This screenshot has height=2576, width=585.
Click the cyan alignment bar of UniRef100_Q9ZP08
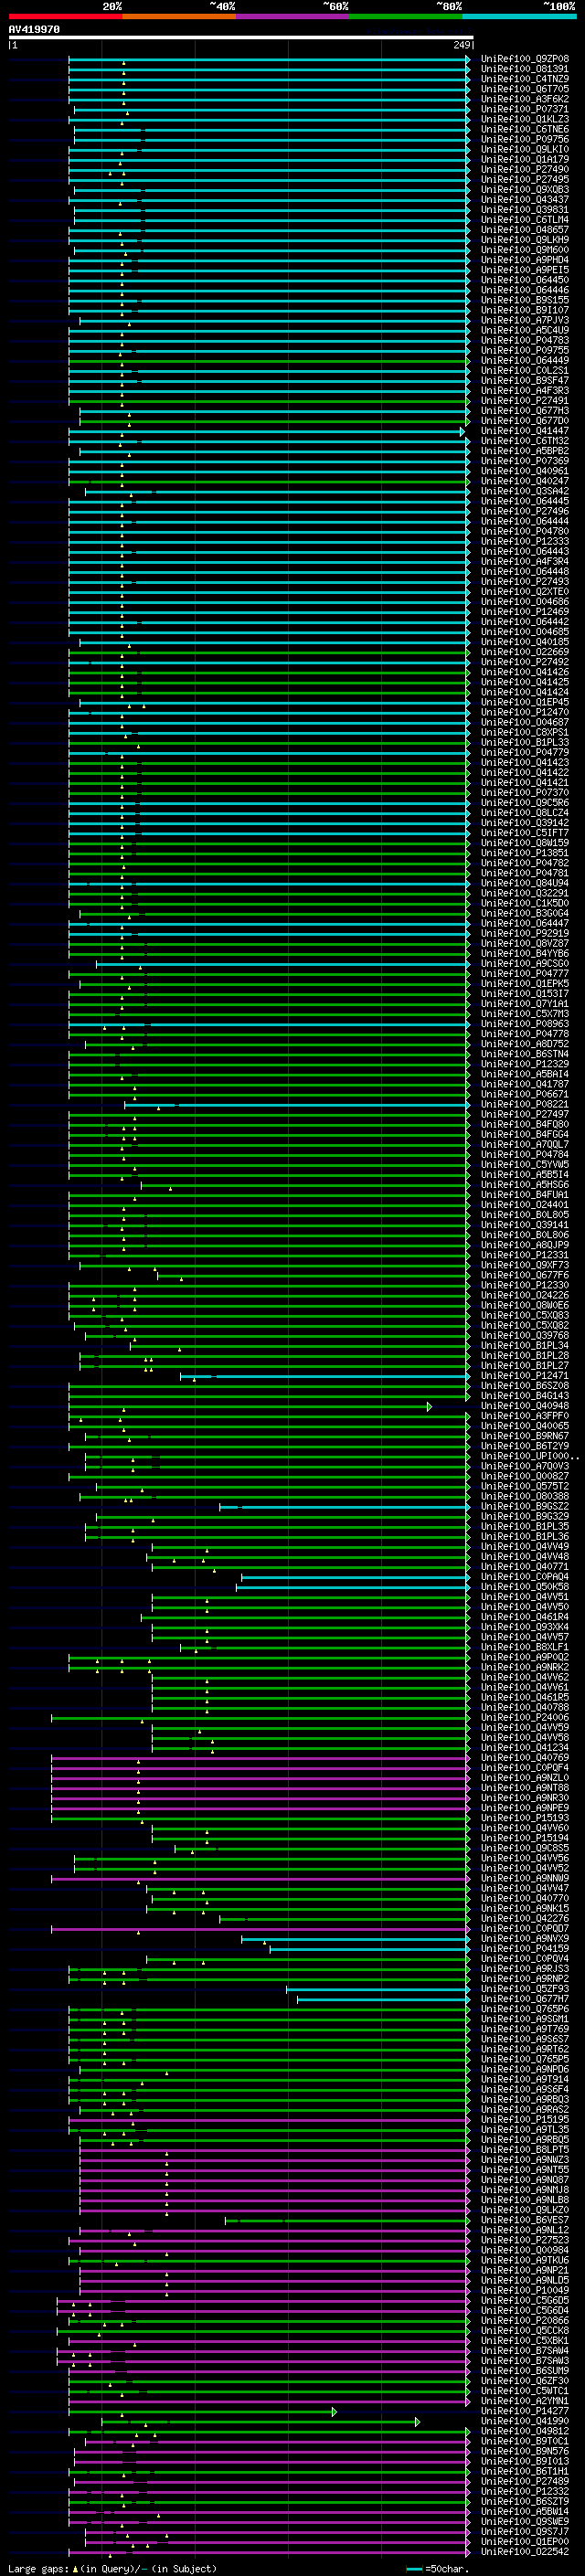pyautogui.click(x=269, y=59)
